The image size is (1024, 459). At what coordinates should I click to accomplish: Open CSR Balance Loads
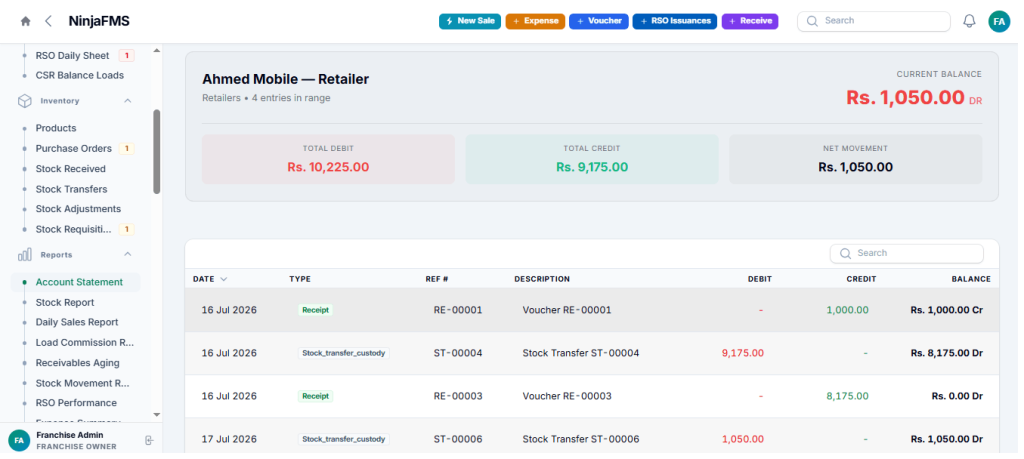click(x=79, y=76)
